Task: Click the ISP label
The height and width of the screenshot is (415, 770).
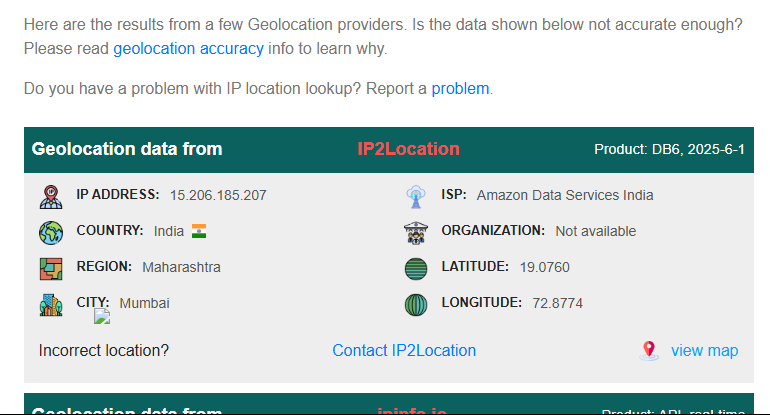Action: pyautogui.click(x=454, y=194)
